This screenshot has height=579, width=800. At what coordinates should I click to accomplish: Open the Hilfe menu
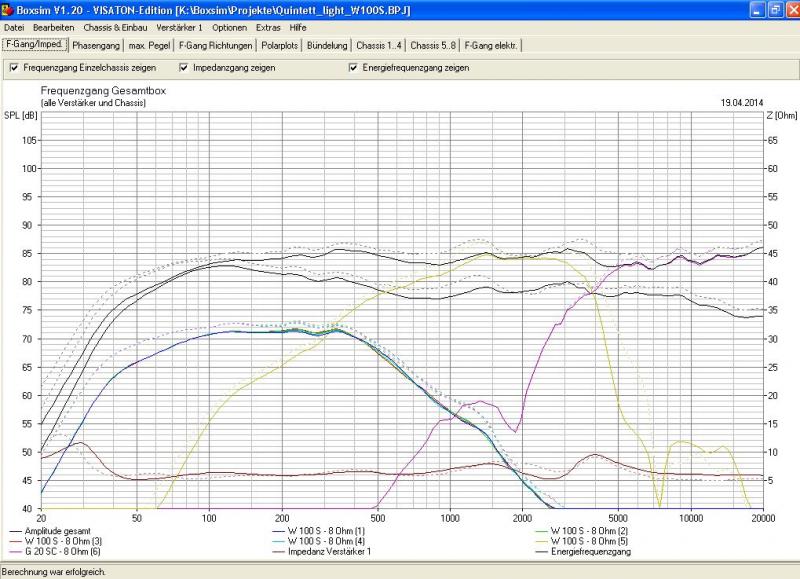(x=298, y=27)
